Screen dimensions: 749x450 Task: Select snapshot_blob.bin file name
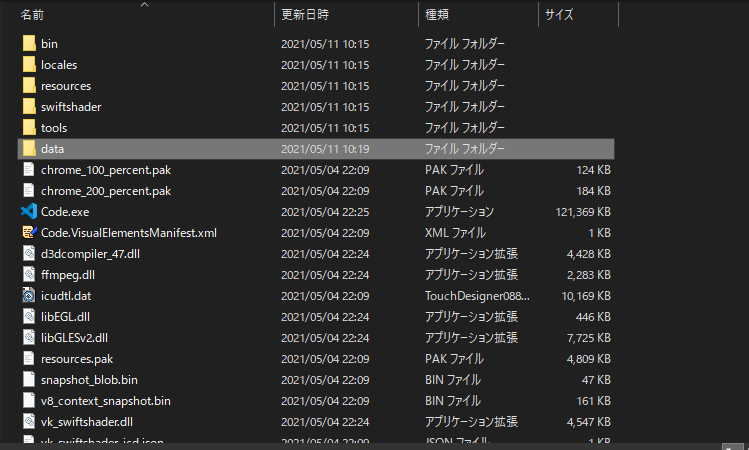point(89,380)
